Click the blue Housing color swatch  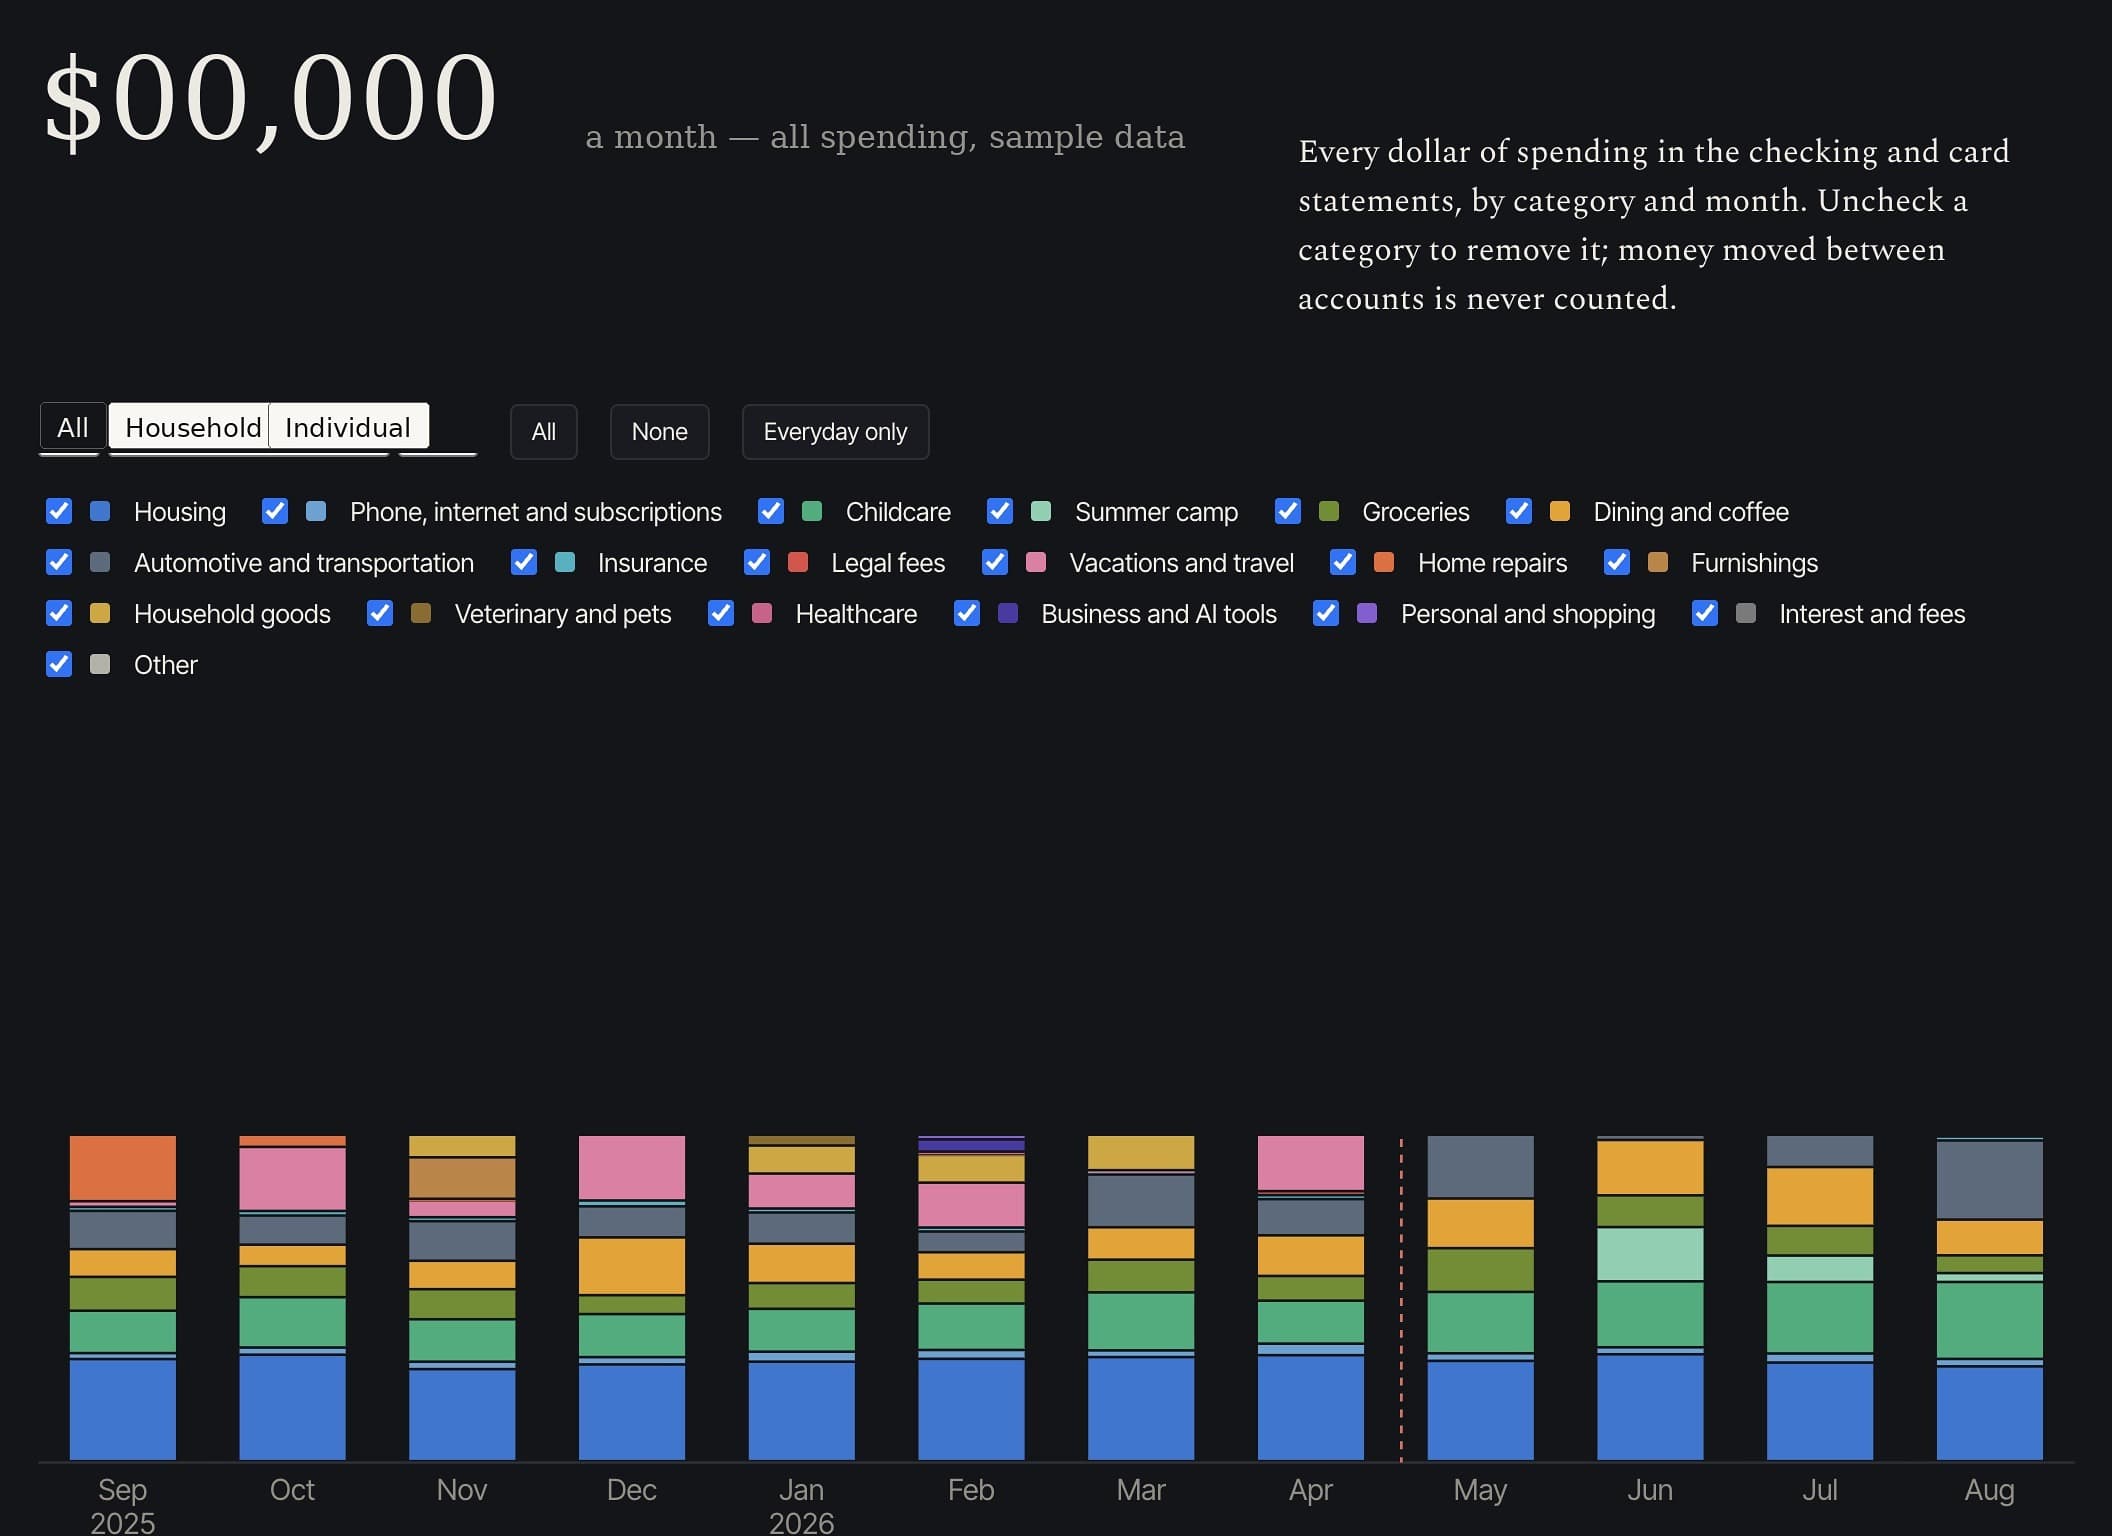pos(100,511)
